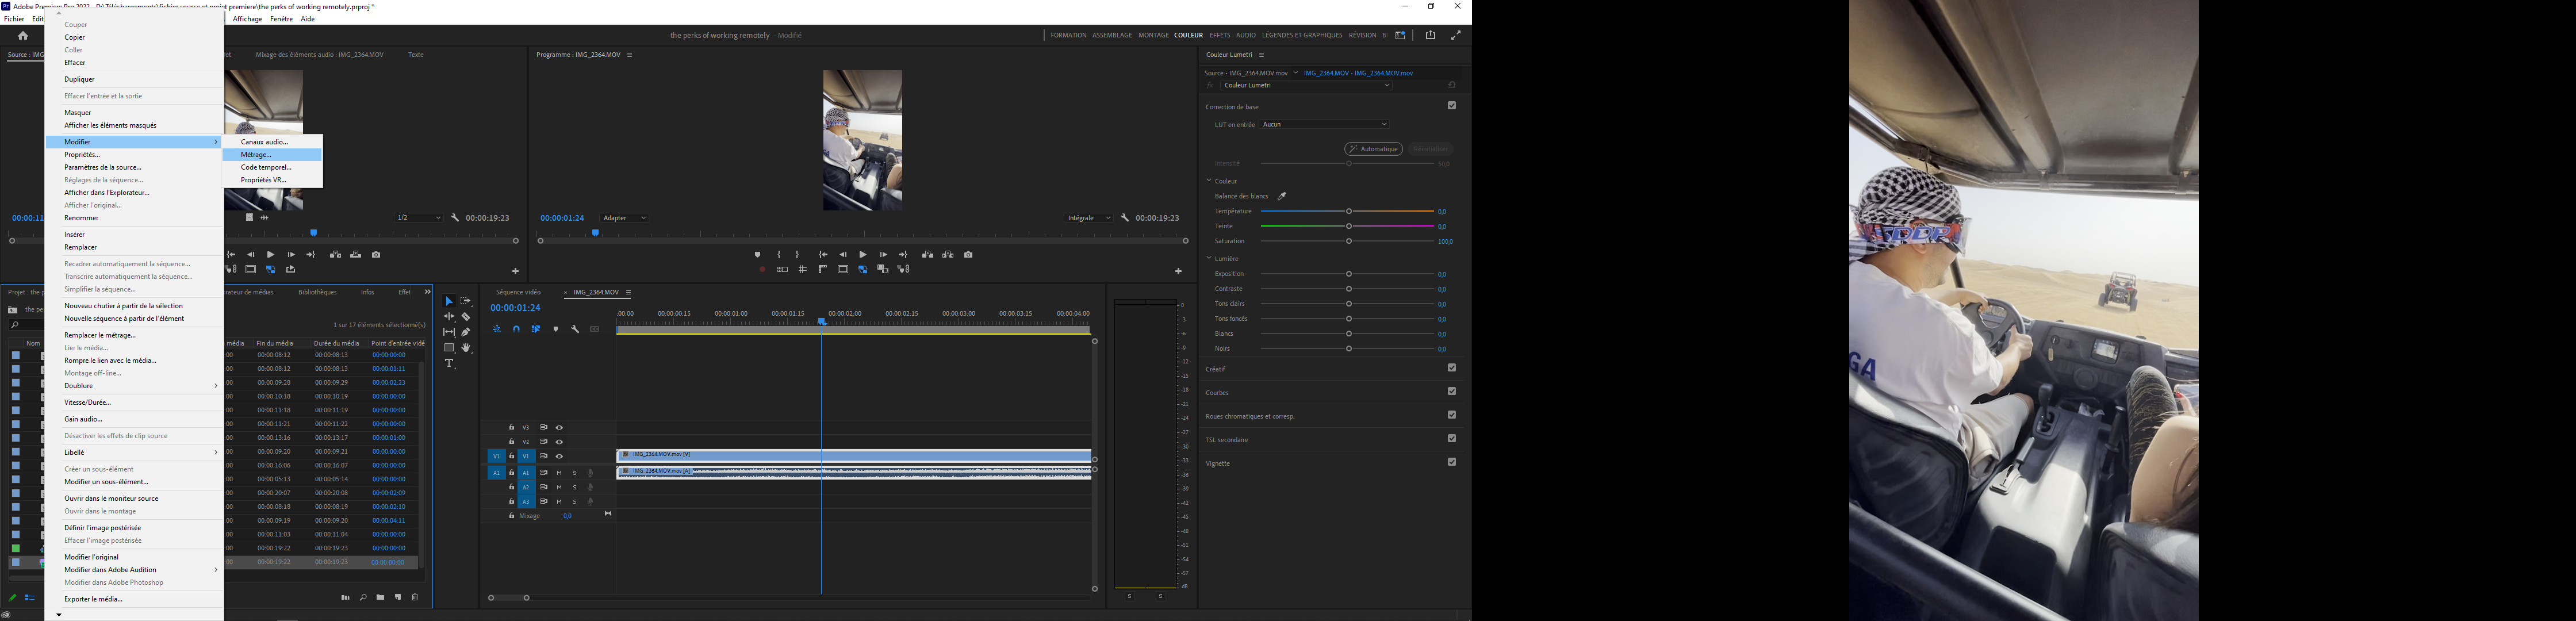2576x621 pixels.
Task: Toggle TSL secondaire checkbox
Action: pyautogui.click(x=1452, y=439)
